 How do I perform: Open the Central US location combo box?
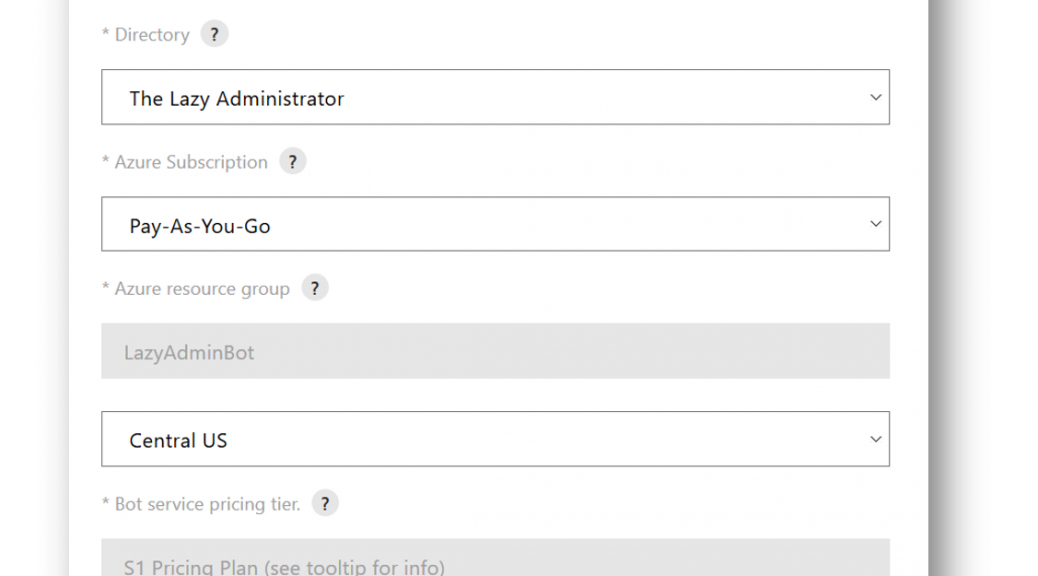[495, 439]
